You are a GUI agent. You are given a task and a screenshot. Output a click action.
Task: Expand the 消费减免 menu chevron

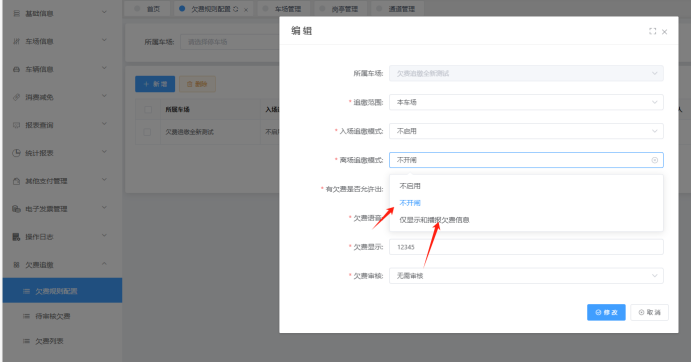104,96
